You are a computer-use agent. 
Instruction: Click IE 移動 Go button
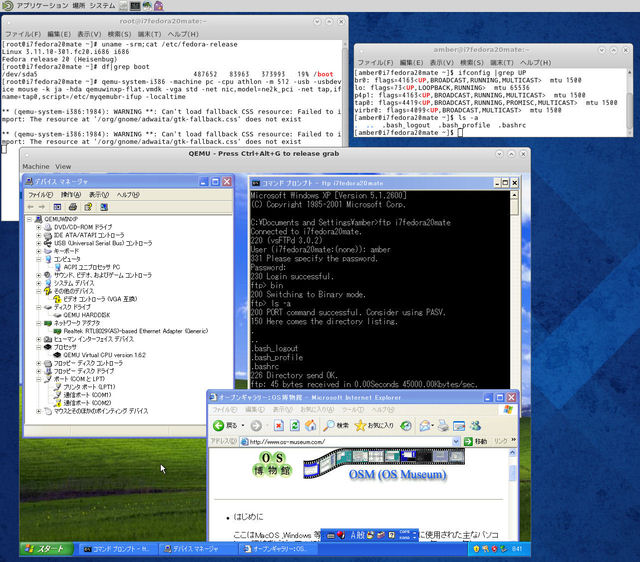476,441
